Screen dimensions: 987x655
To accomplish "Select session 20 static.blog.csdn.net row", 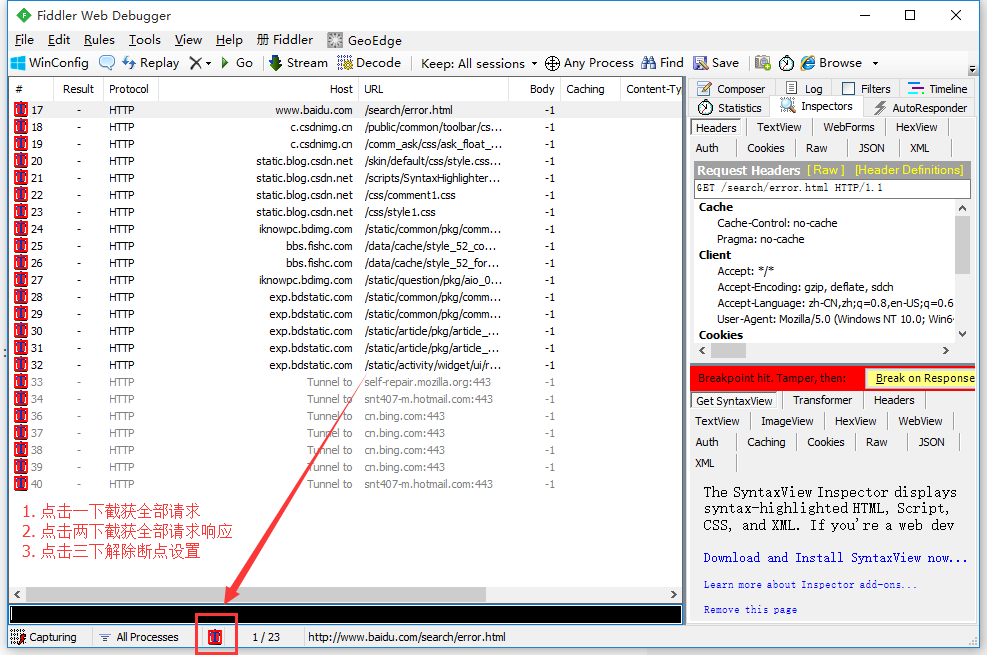I will [x=346, y=161].
